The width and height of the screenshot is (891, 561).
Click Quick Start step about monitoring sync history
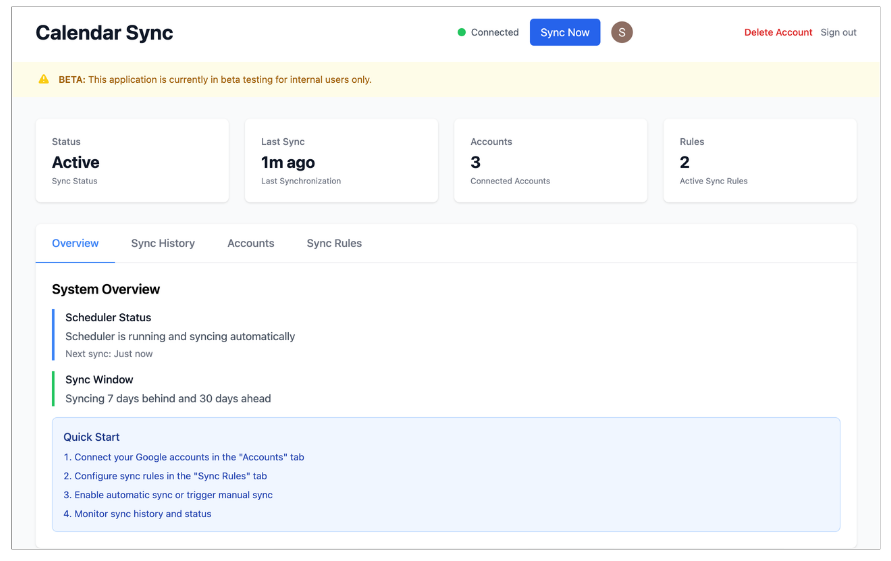(137, 514)
